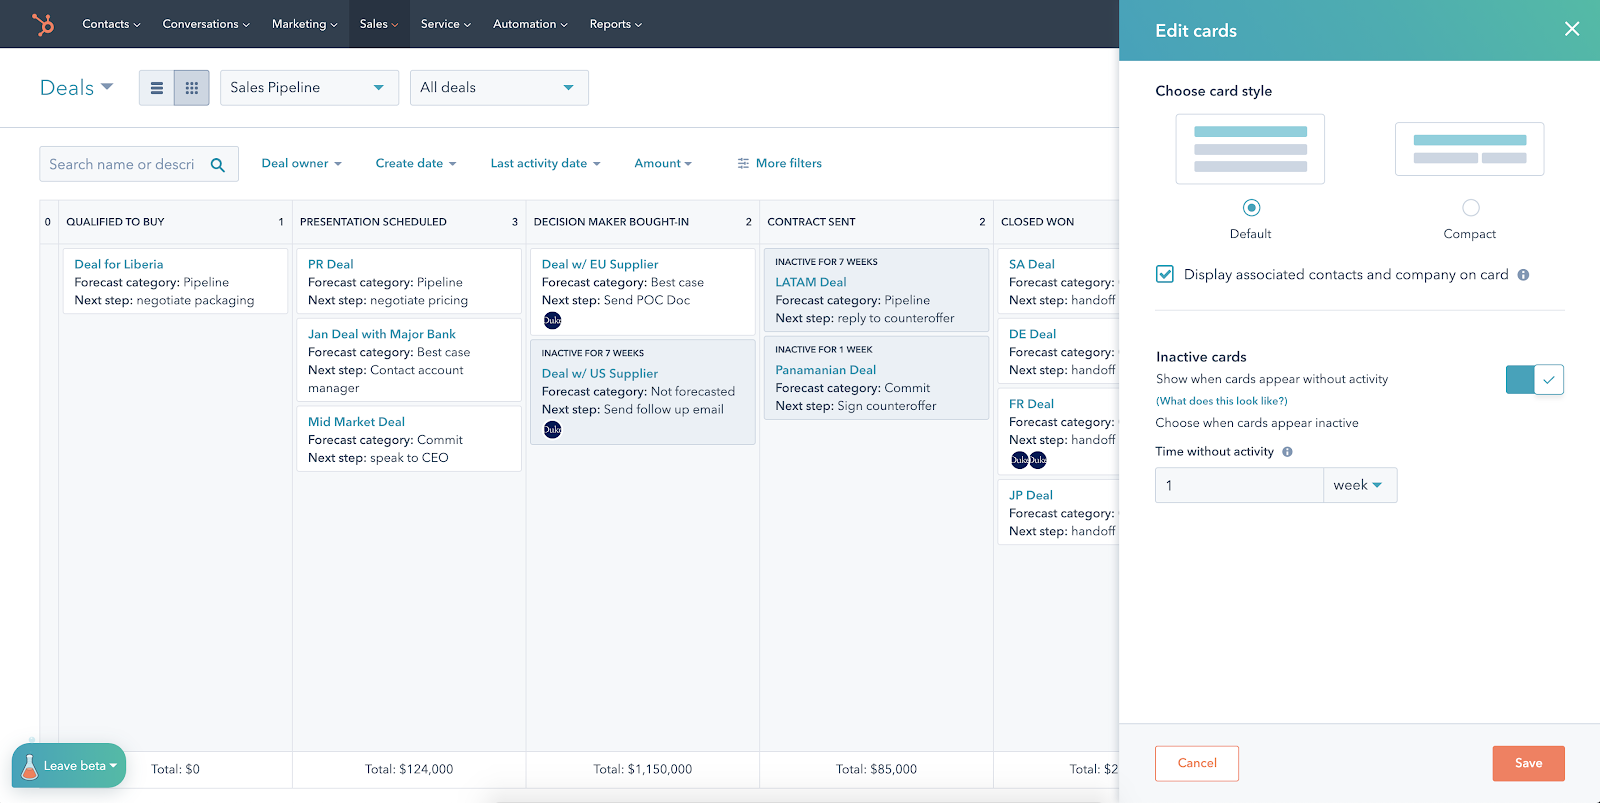Switch to board grid view icon
This screenshot has width=1600, height=803.
click(x=192, y=88)
